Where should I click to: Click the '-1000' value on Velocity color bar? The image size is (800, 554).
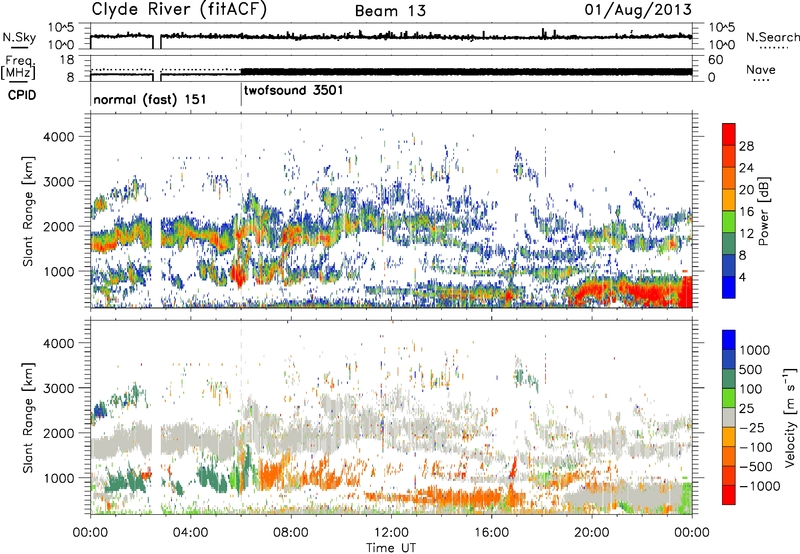pyautogui.click(x=760, y=486)
